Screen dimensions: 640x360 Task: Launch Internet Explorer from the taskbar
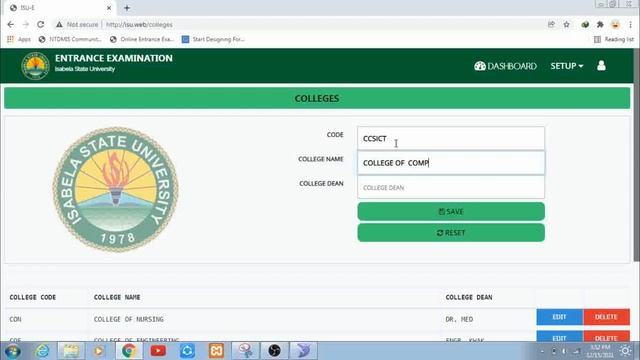tap(42, 351)
